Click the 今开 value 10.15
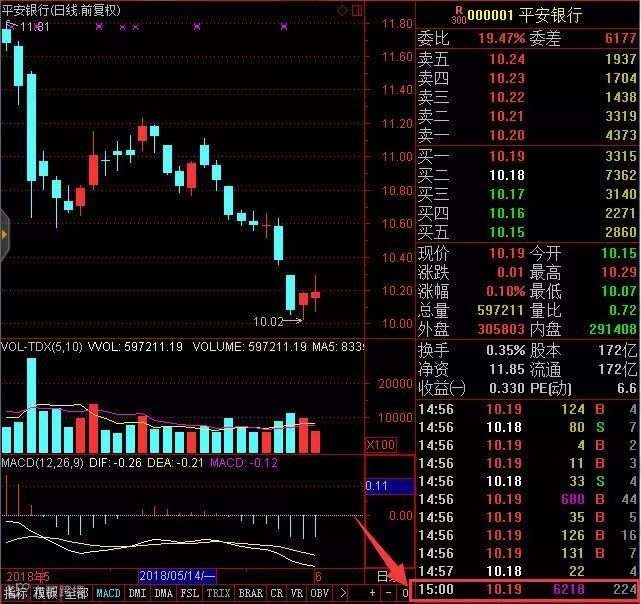 pyautogui.click(x=619, y=253)
